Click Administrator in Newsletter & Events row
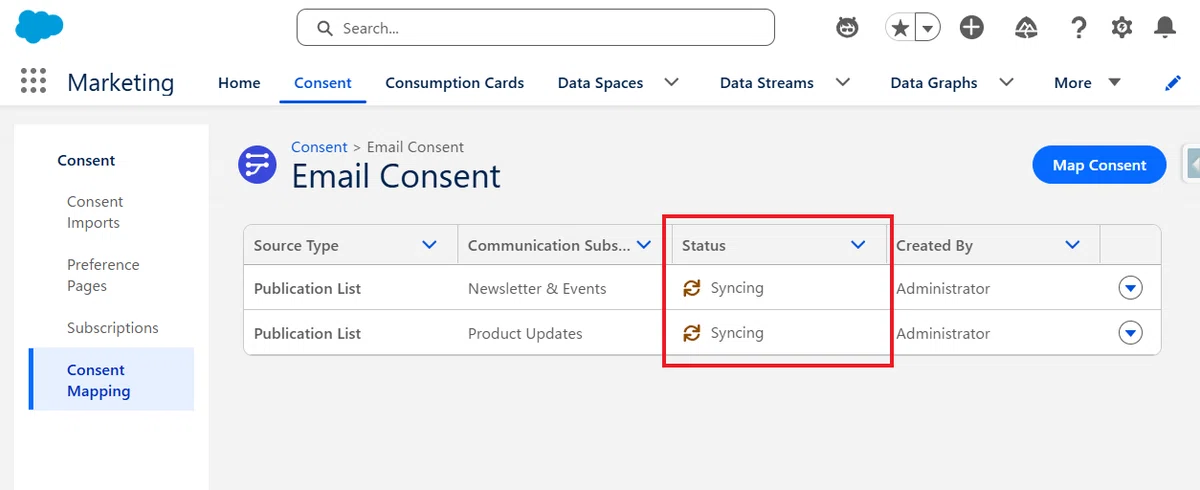1200x490 pixels. 943,289
